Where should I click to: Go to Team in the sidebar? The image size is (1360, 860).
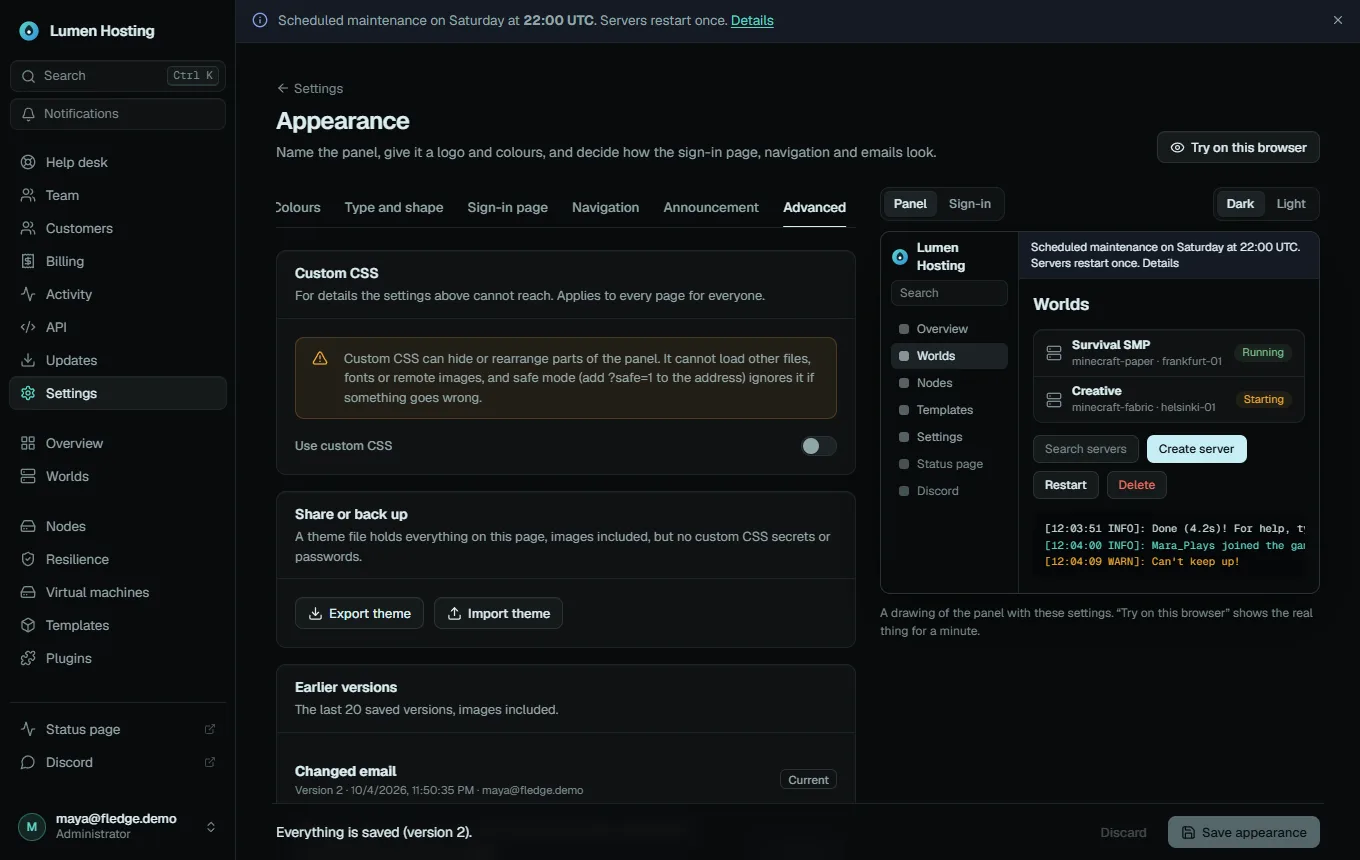pos(118,195)
